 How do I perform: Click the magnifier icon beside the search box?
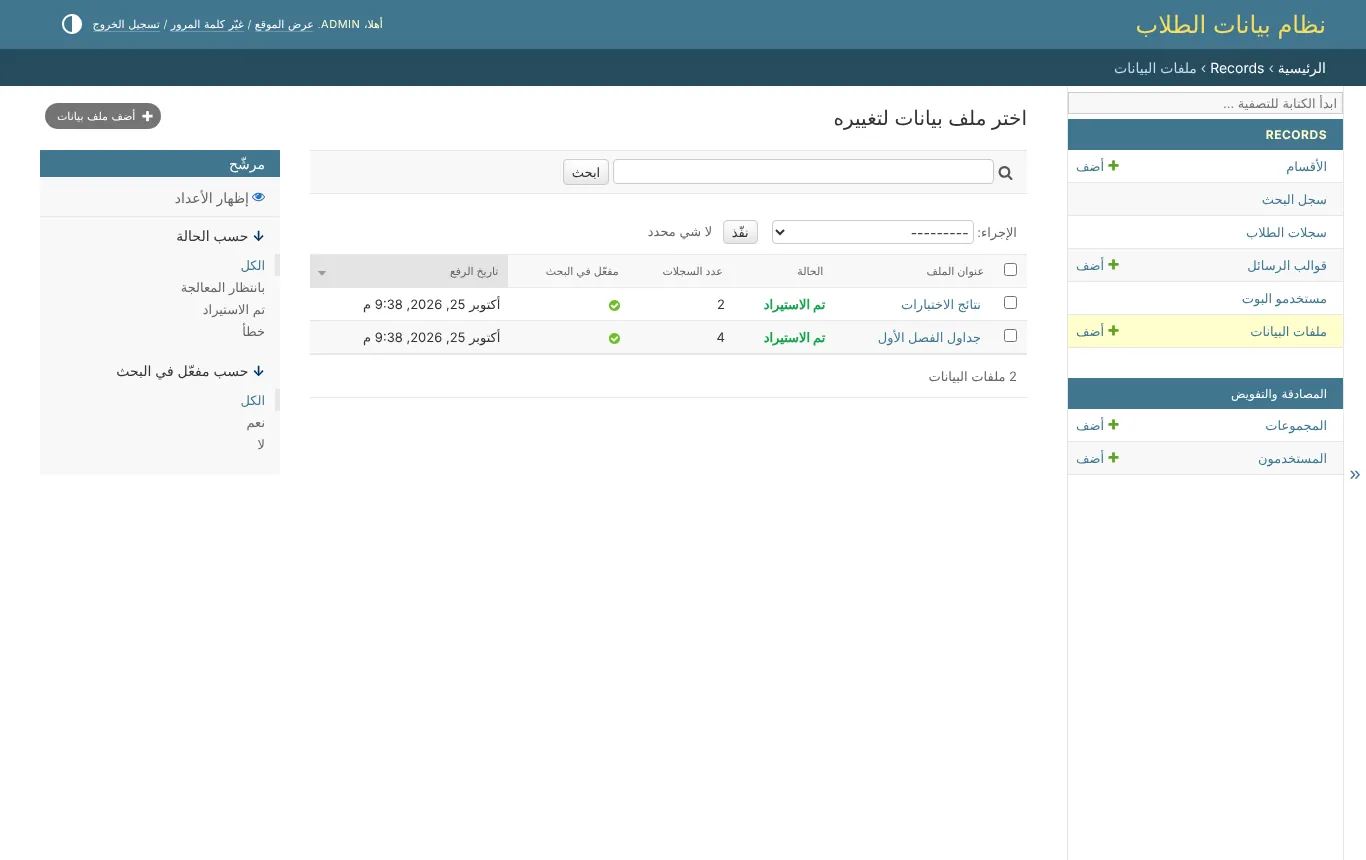tap(1006, 173)
